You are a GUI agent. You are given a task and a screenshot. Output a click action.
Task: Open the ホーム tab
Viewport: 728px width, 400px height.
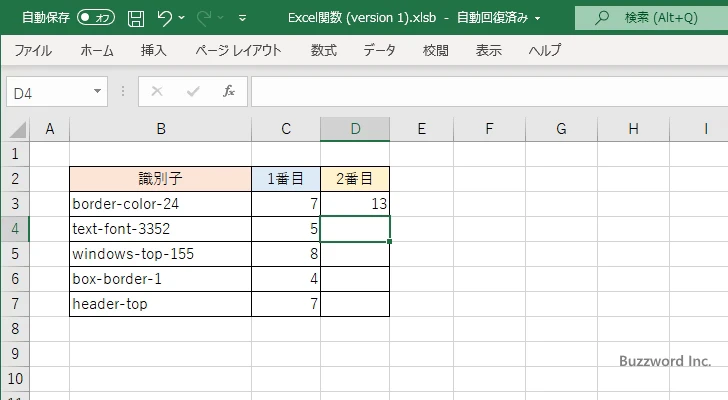97,50
